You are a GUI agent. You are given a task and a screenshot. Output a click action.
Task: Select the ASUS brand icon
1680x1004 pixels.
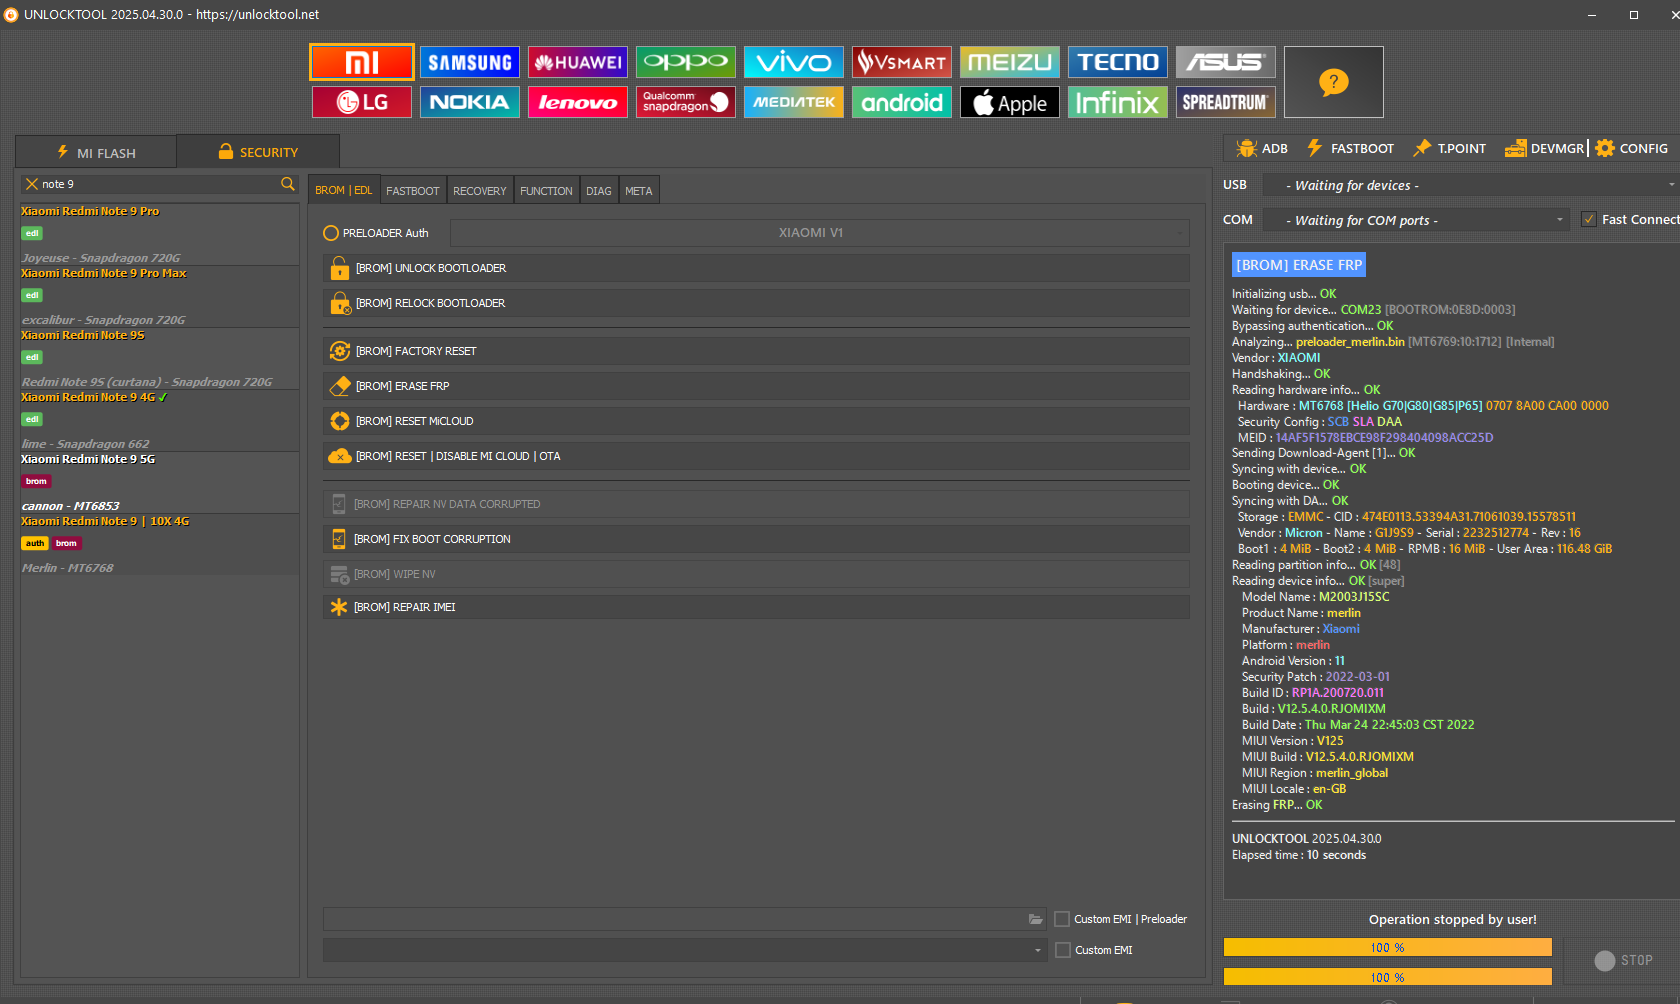(1226, 62)
